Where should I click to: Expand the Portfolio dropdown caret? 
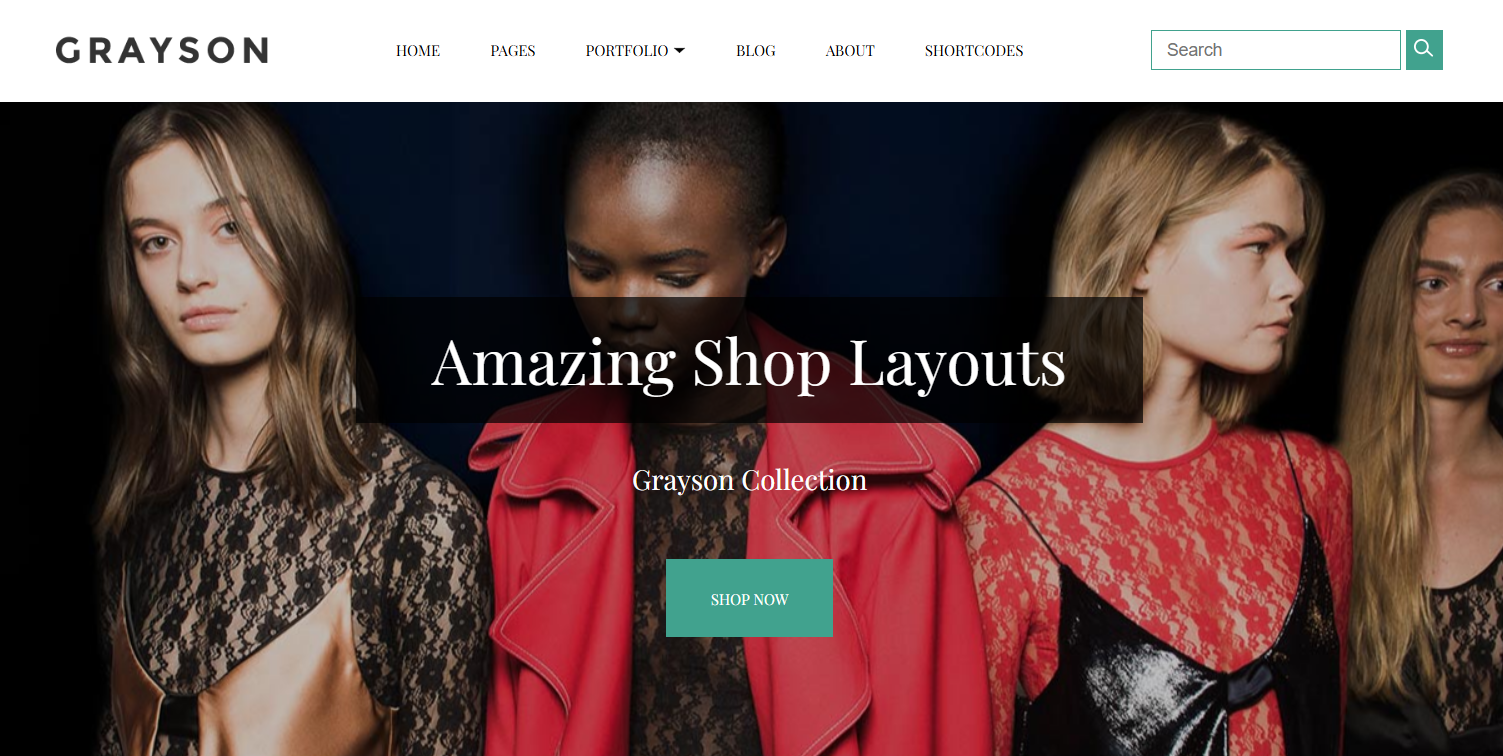(680, 51)
